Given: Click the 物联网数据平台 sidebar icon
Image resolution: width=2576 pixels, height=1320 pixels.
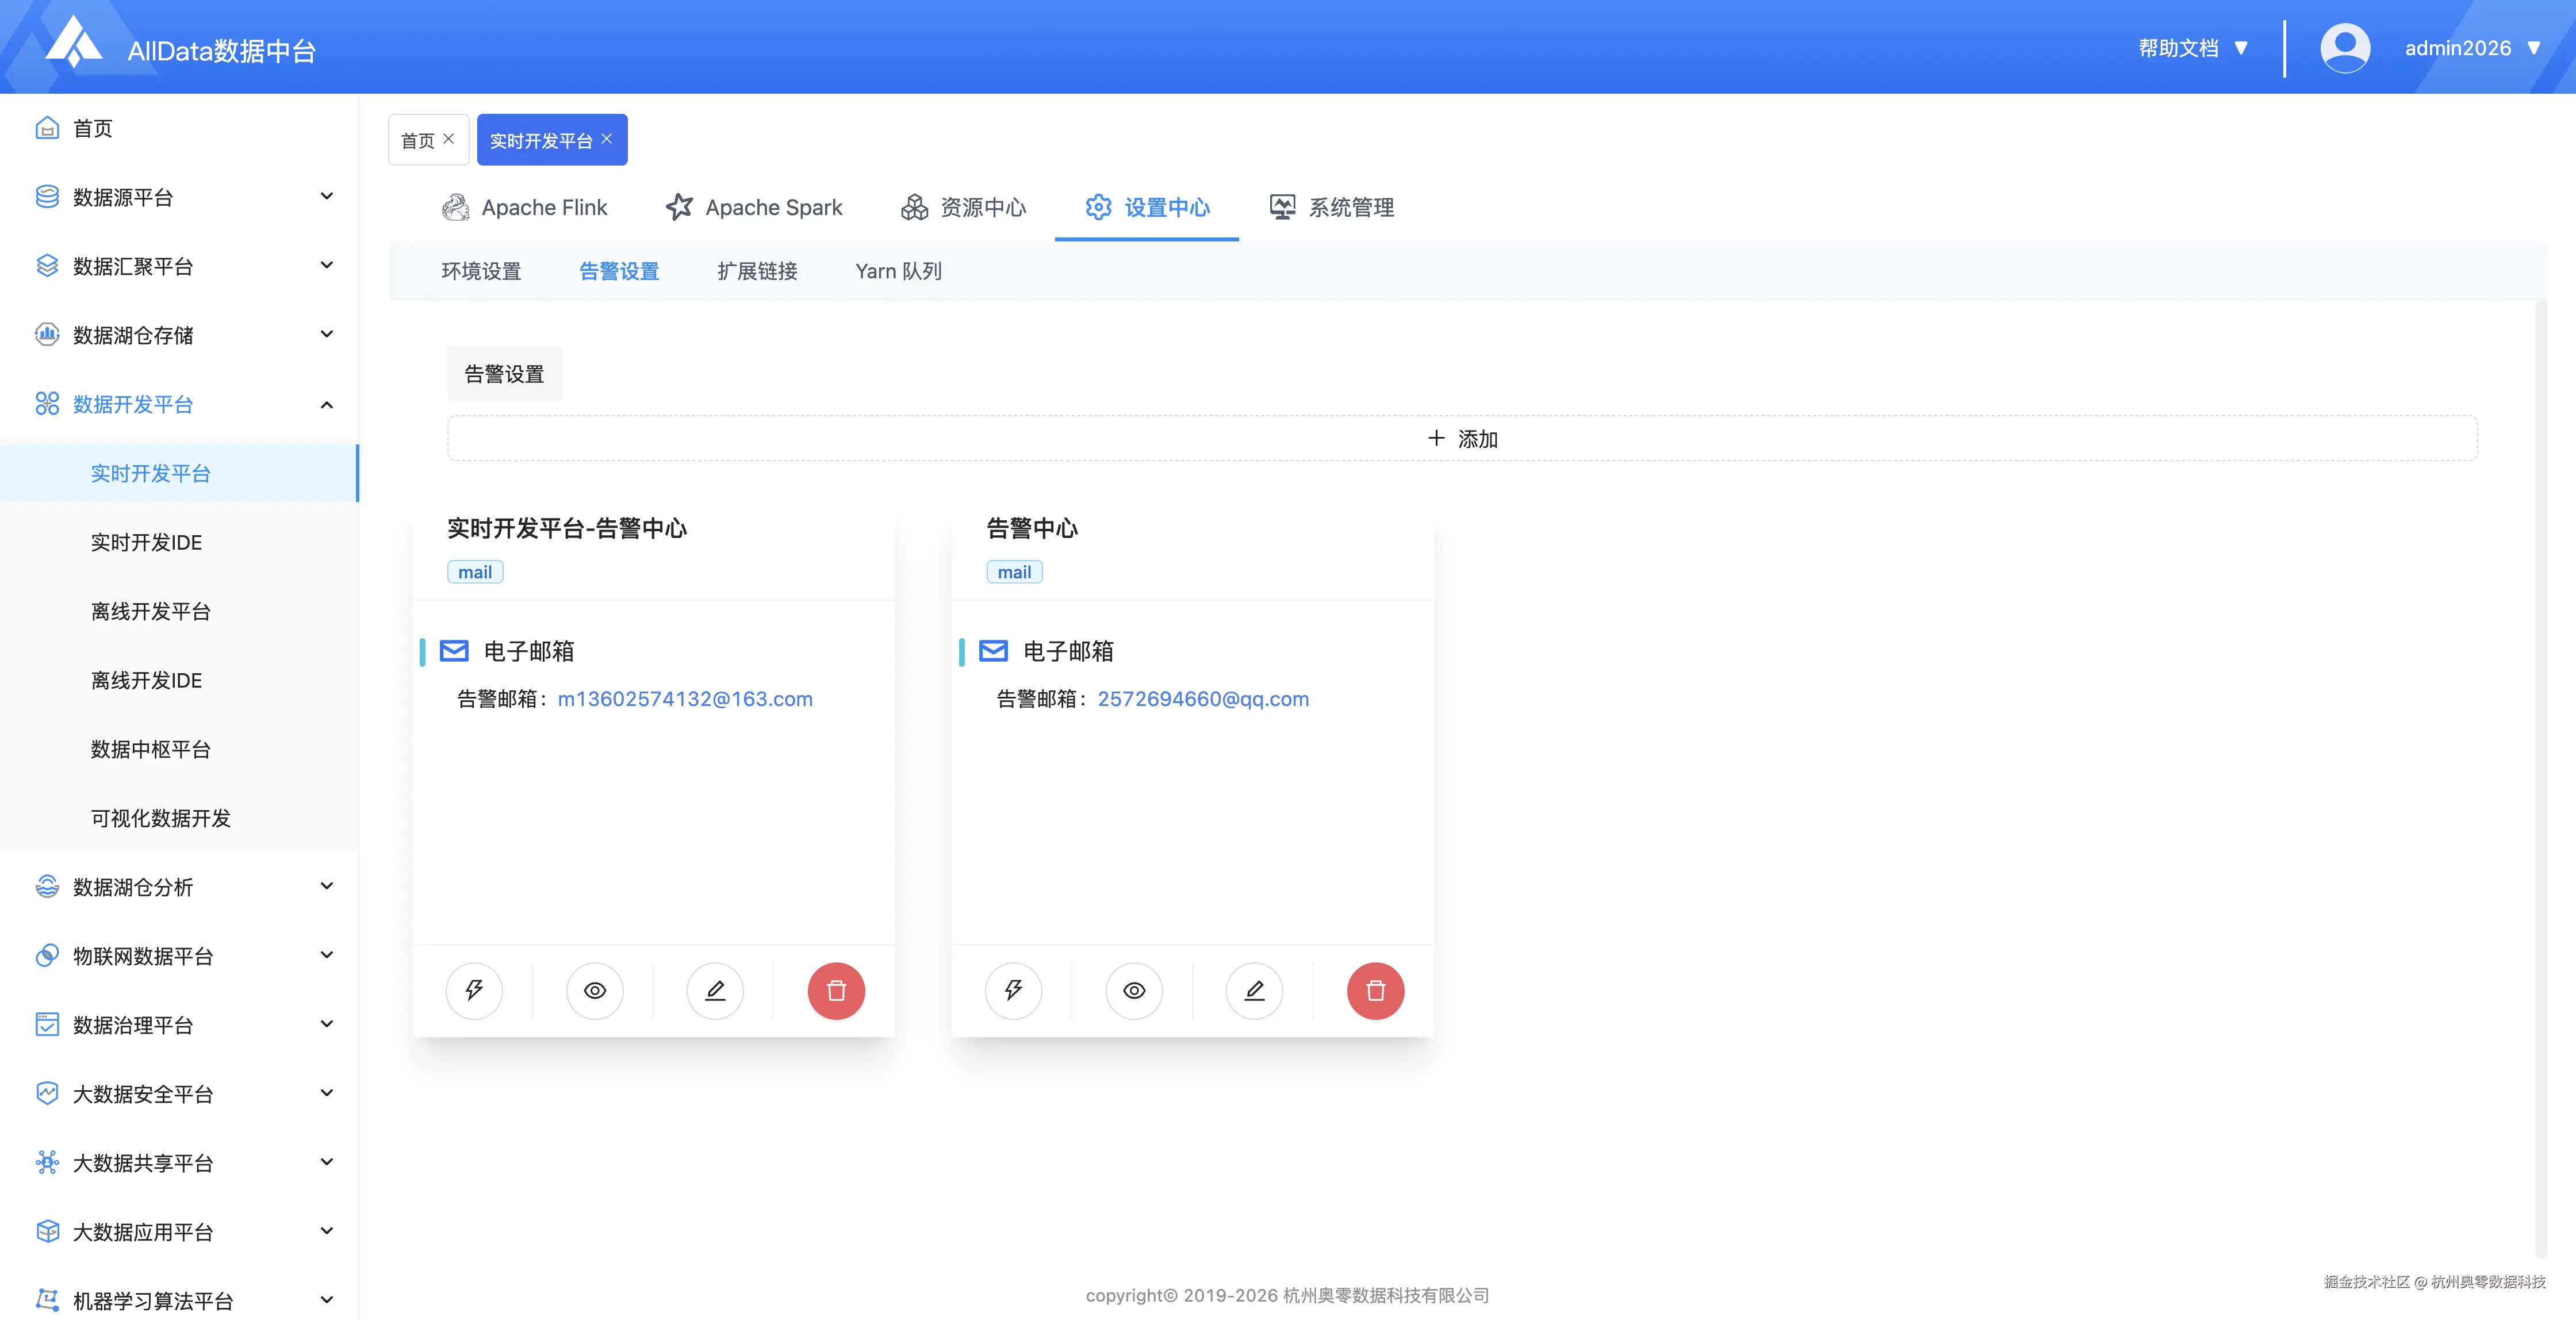Looking at the screenshot, I should pos(47,956).
